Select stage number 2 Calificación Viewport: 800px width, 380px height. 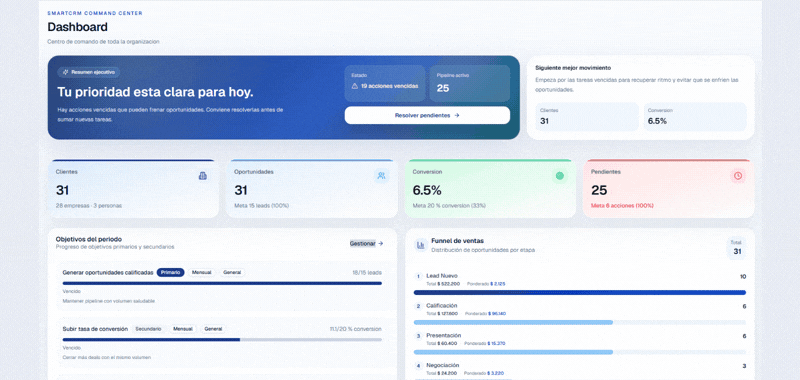pyautogui.click(x=418, y=306)
